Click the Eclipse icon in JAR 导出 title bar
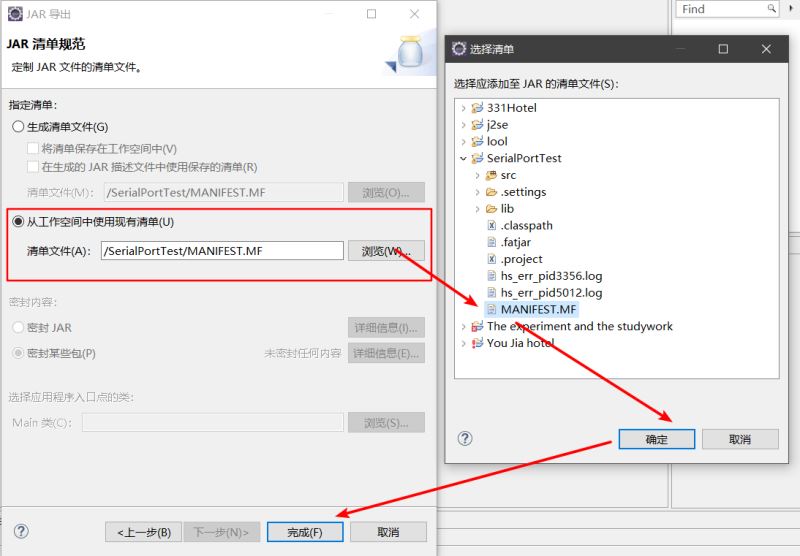The height and width of the screenshot is (556, 800). point(15,14)
